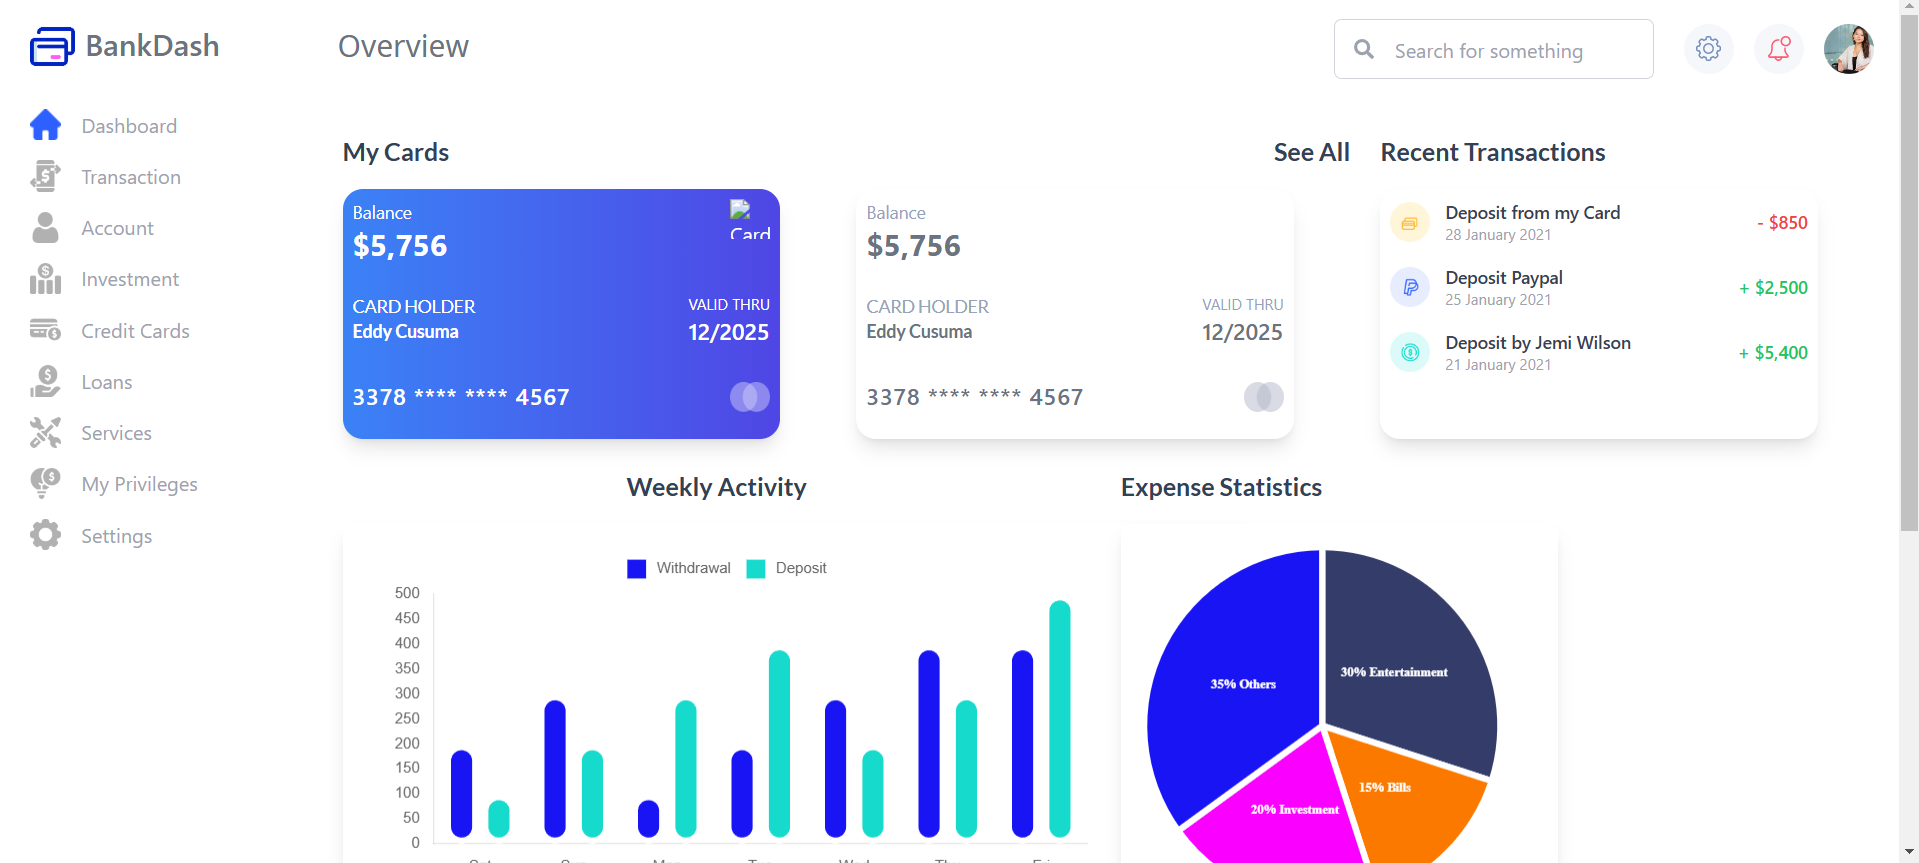Select the white balance card
1919x863 pixels.
click(x=1075, y=314)
